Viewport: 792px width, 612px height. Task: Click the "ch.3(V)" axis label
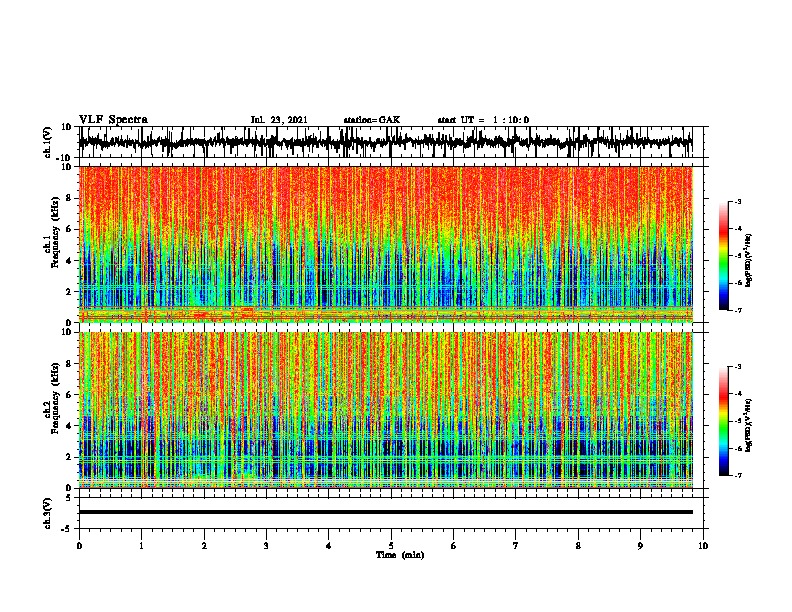[x=47, y=513]
